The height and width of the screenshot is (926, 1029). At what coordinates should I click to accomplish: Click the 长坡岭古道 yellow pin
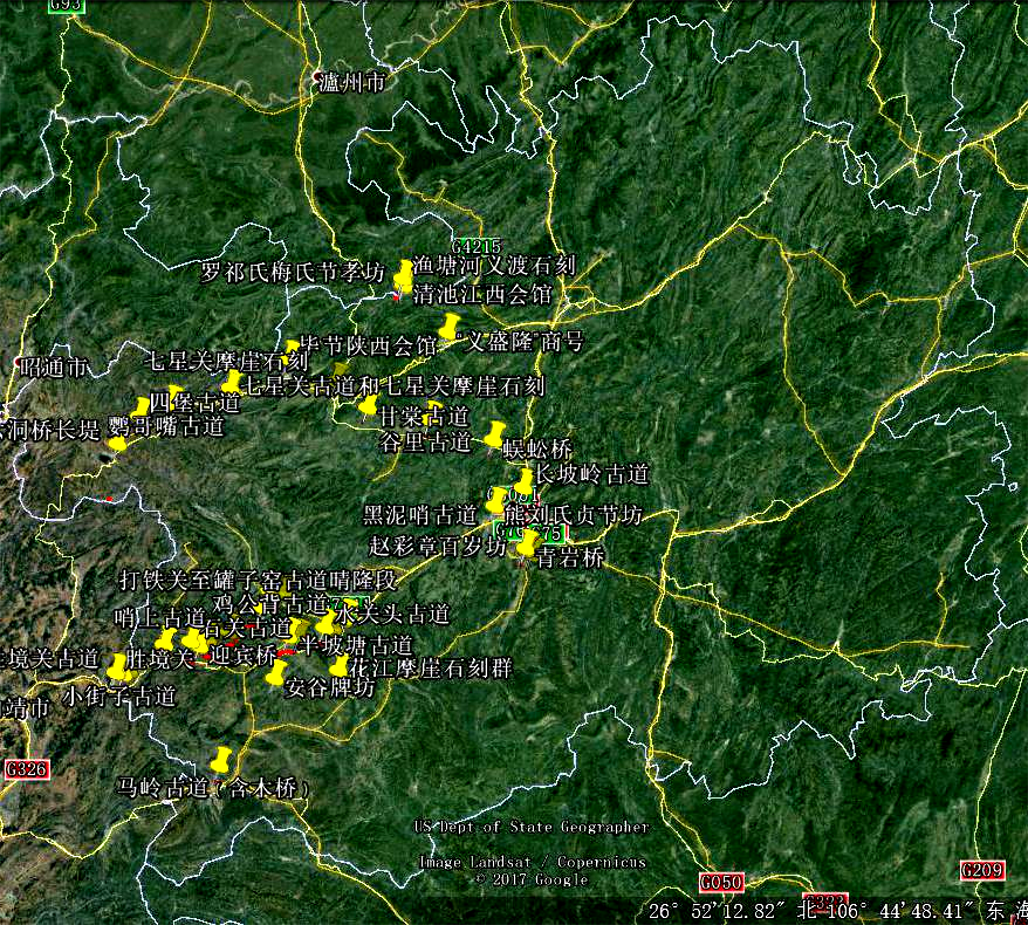tap(524, 483)
